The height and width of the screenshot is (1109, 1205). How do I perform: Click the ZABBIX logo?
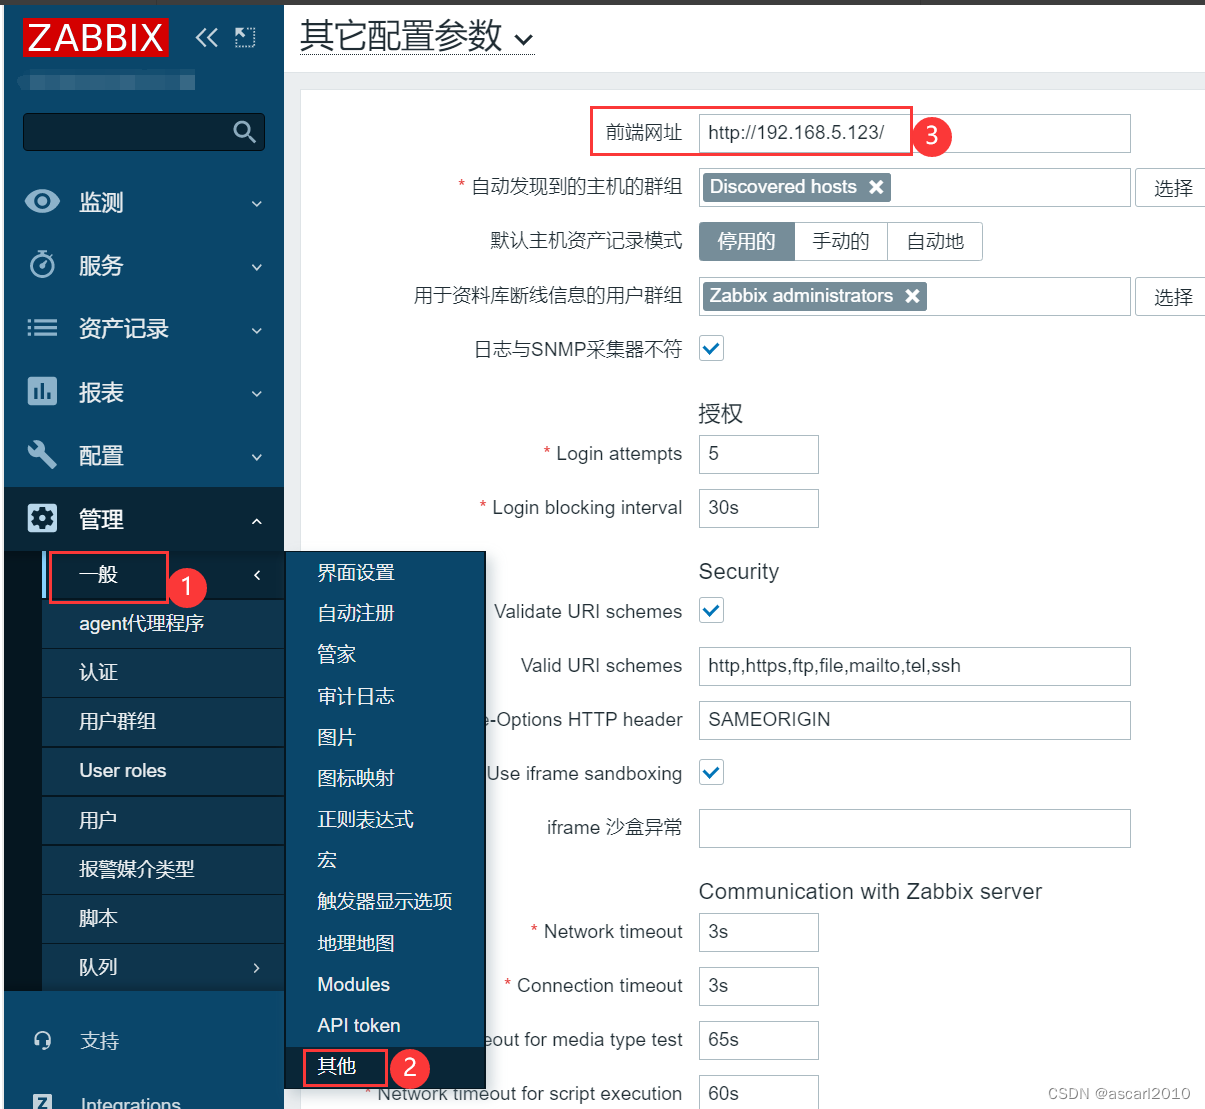95,37
